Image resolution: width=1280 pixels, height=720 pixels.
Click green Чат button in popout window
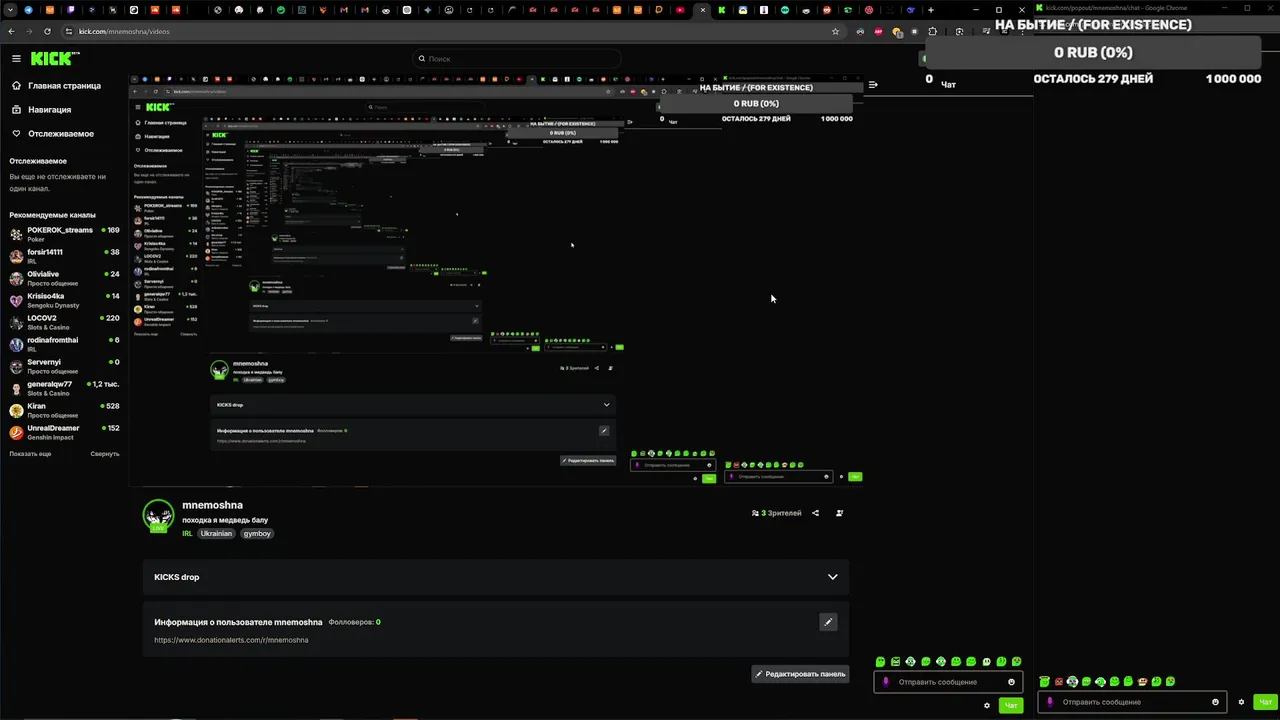(1266, 702)
